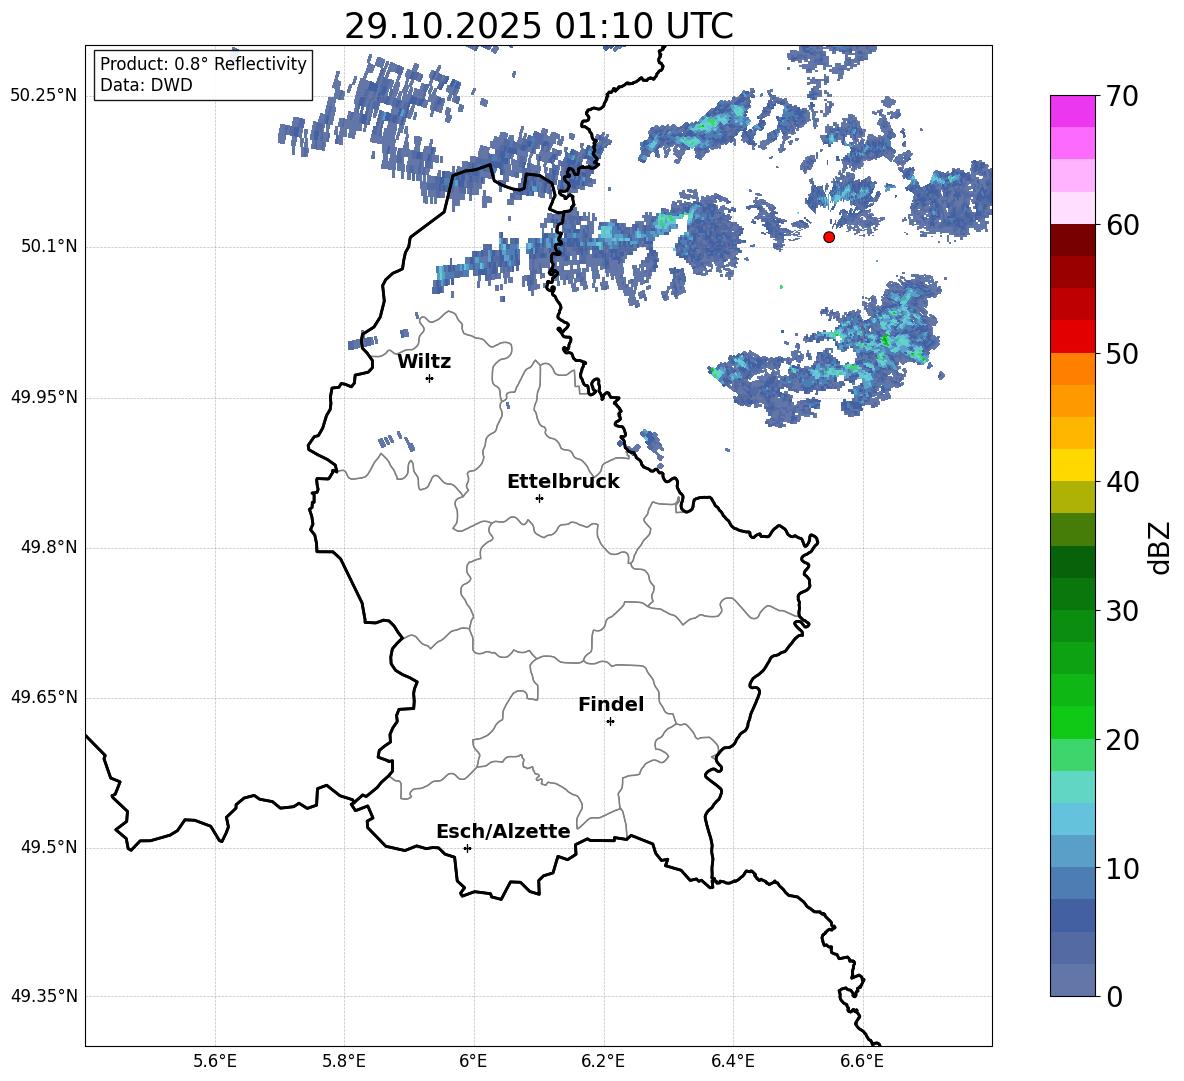Click the 6.4°E longitude label
This screenshot has width=1184, height=1081.
(732, 1062)
